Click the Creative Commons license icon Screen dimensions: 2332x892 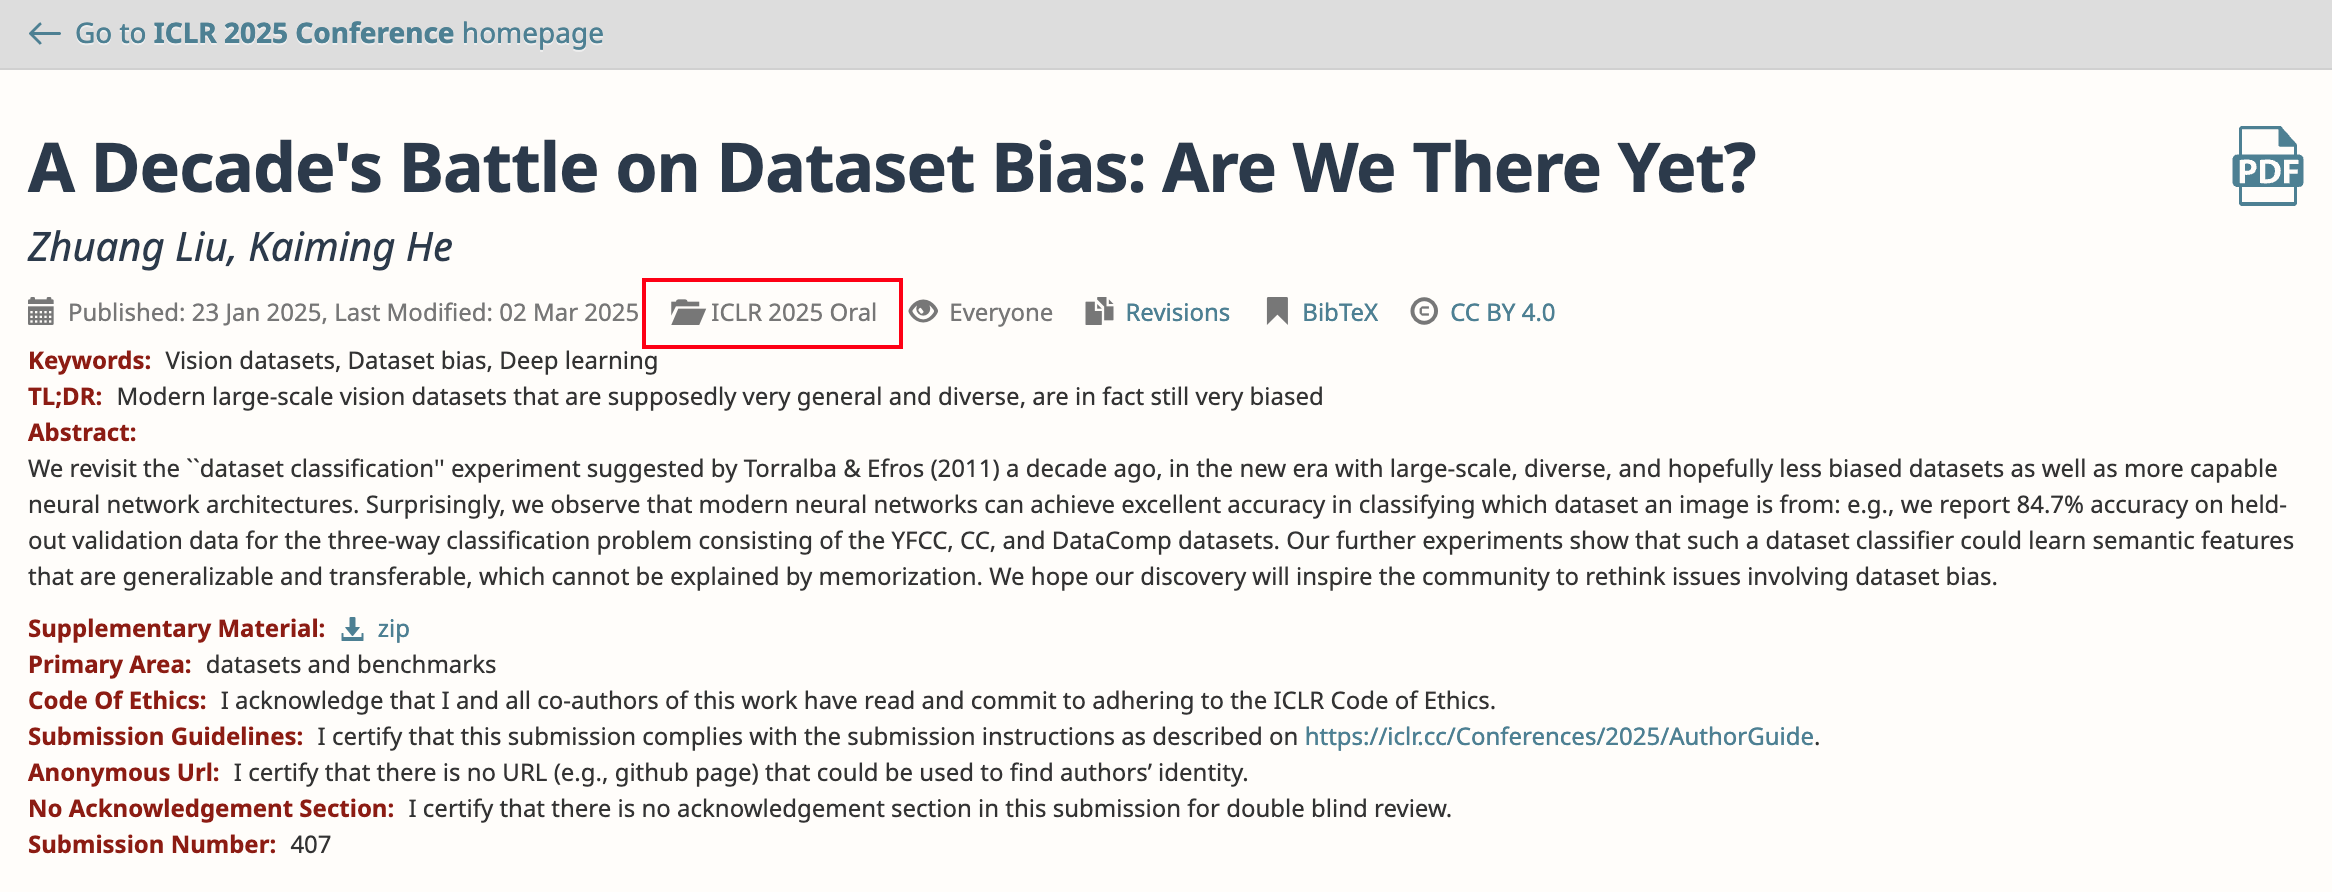tap(1424, 312)
